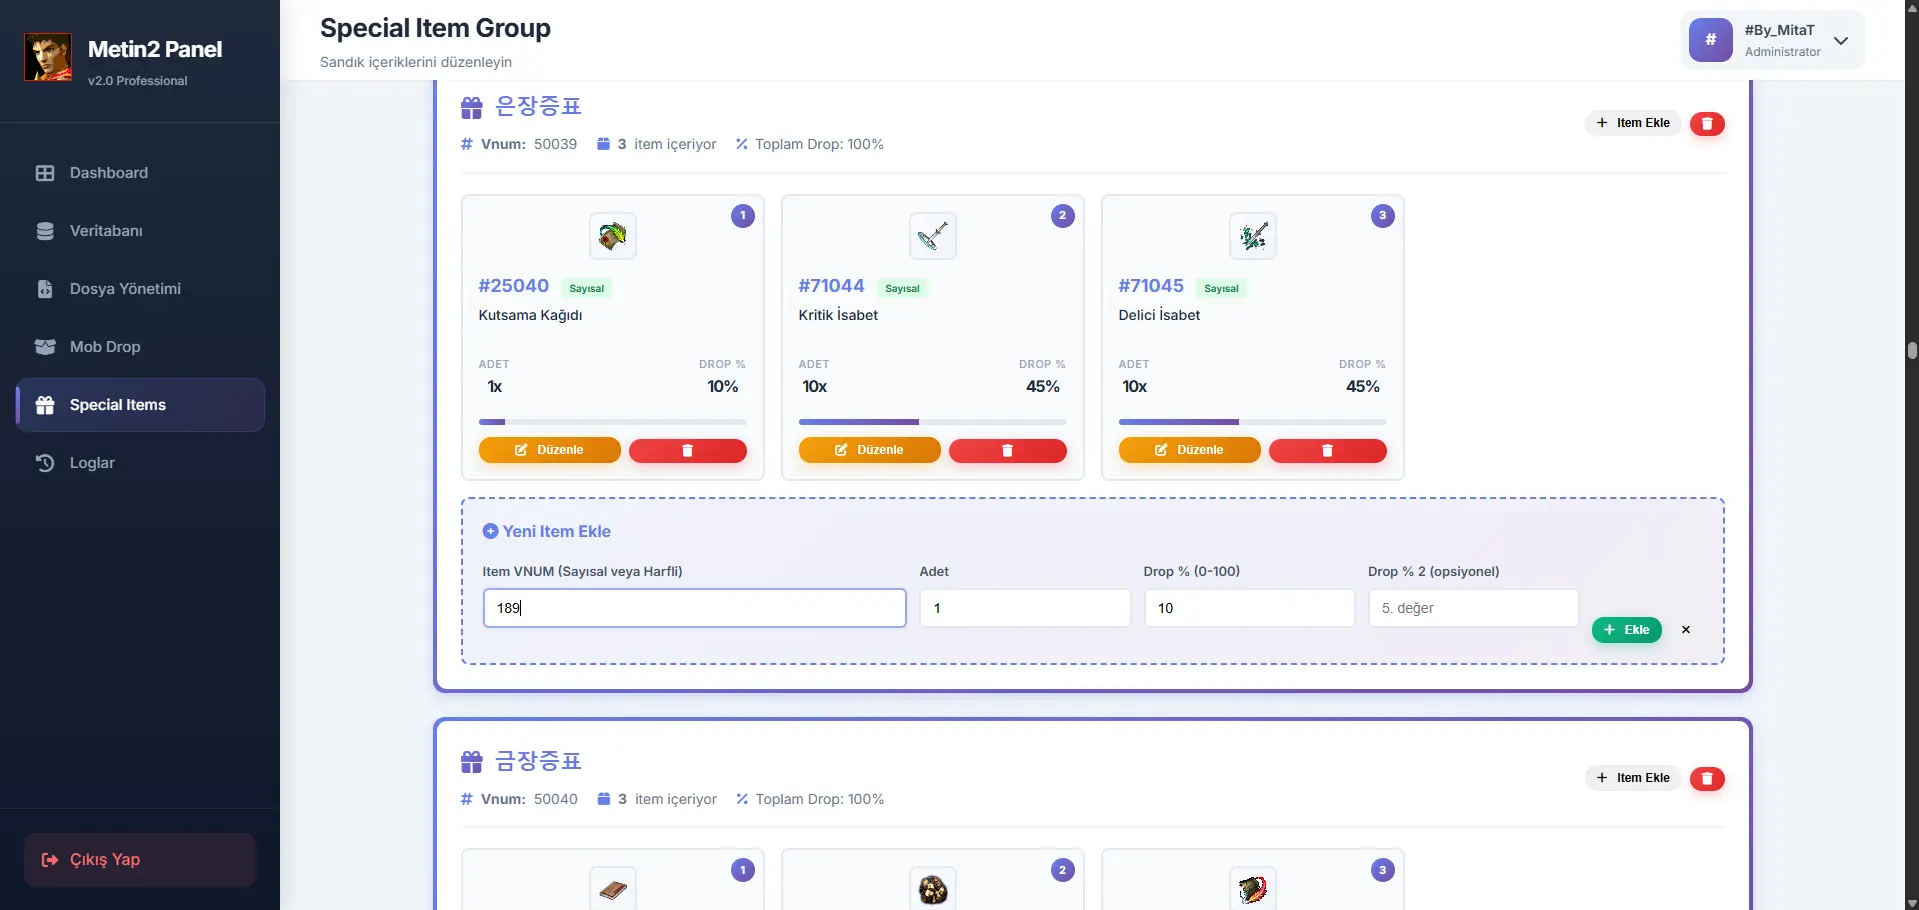Delete item #71045 with red trash button
The width and height of the screenshot is (1919, 910).
[x=1327, y=451]
